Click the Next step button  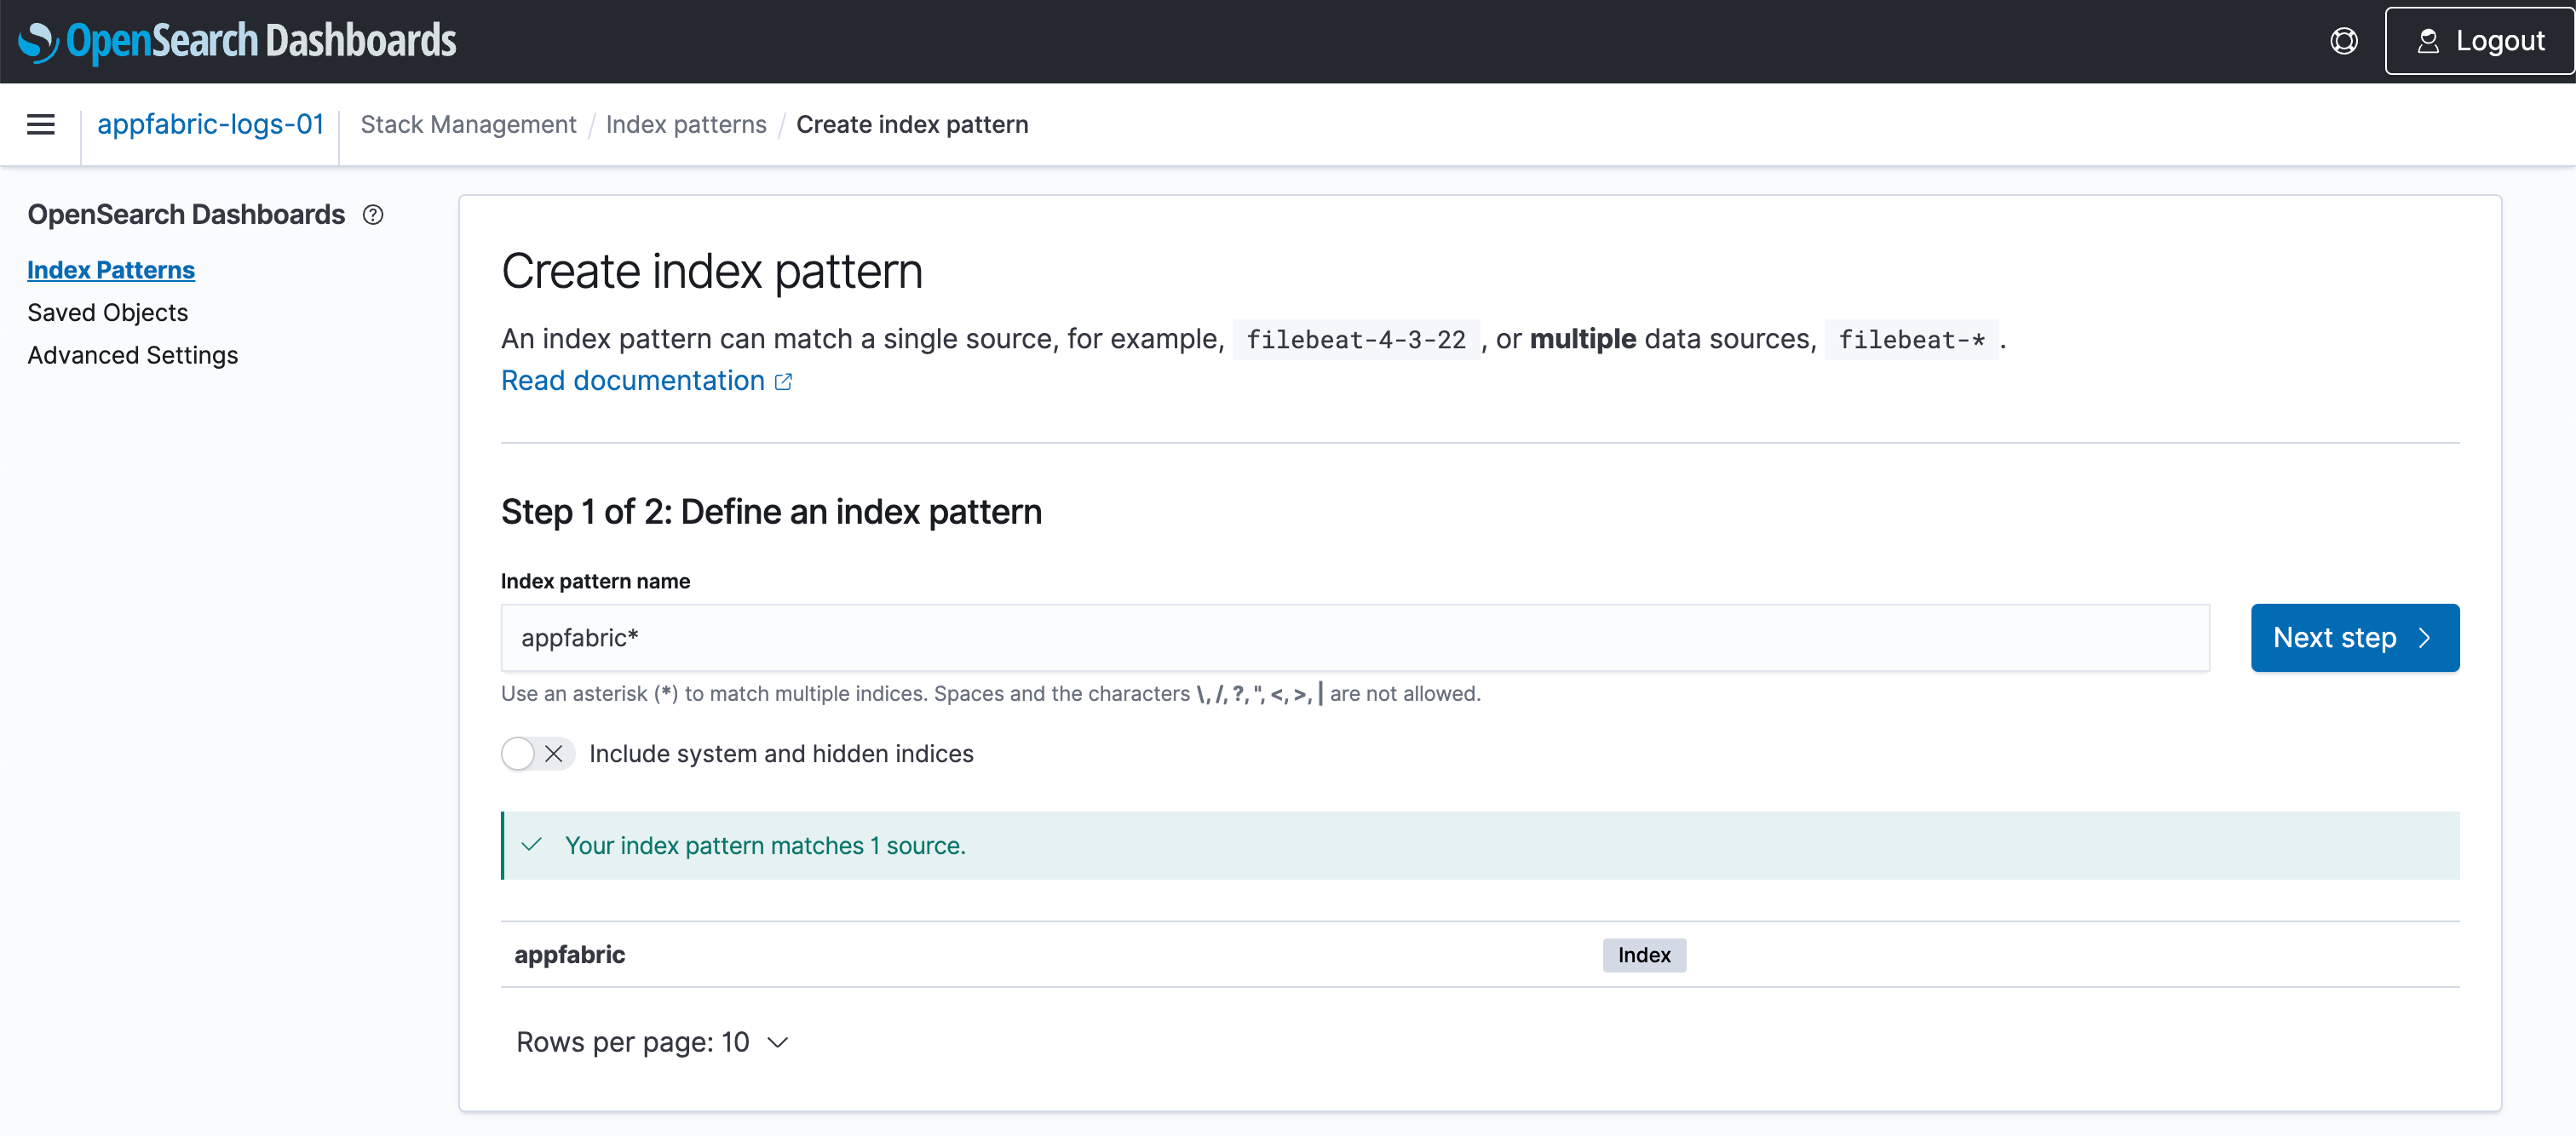click(x=2333, y=638)
